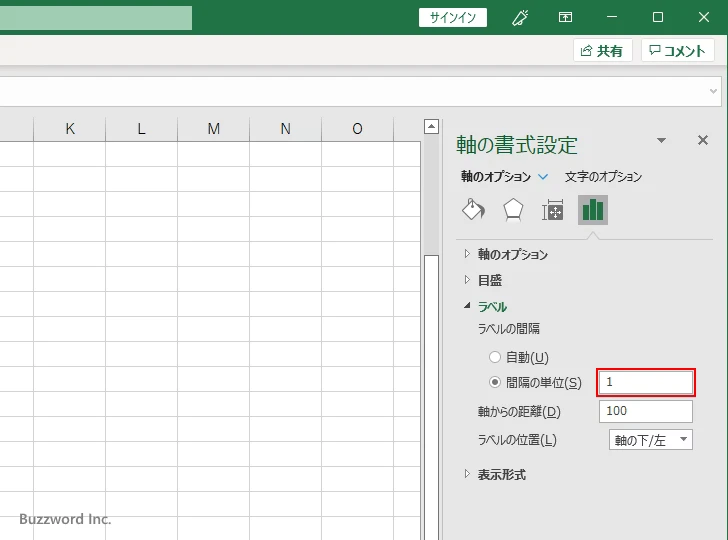Switch to 軸のオプション tab label

(495, 176)
